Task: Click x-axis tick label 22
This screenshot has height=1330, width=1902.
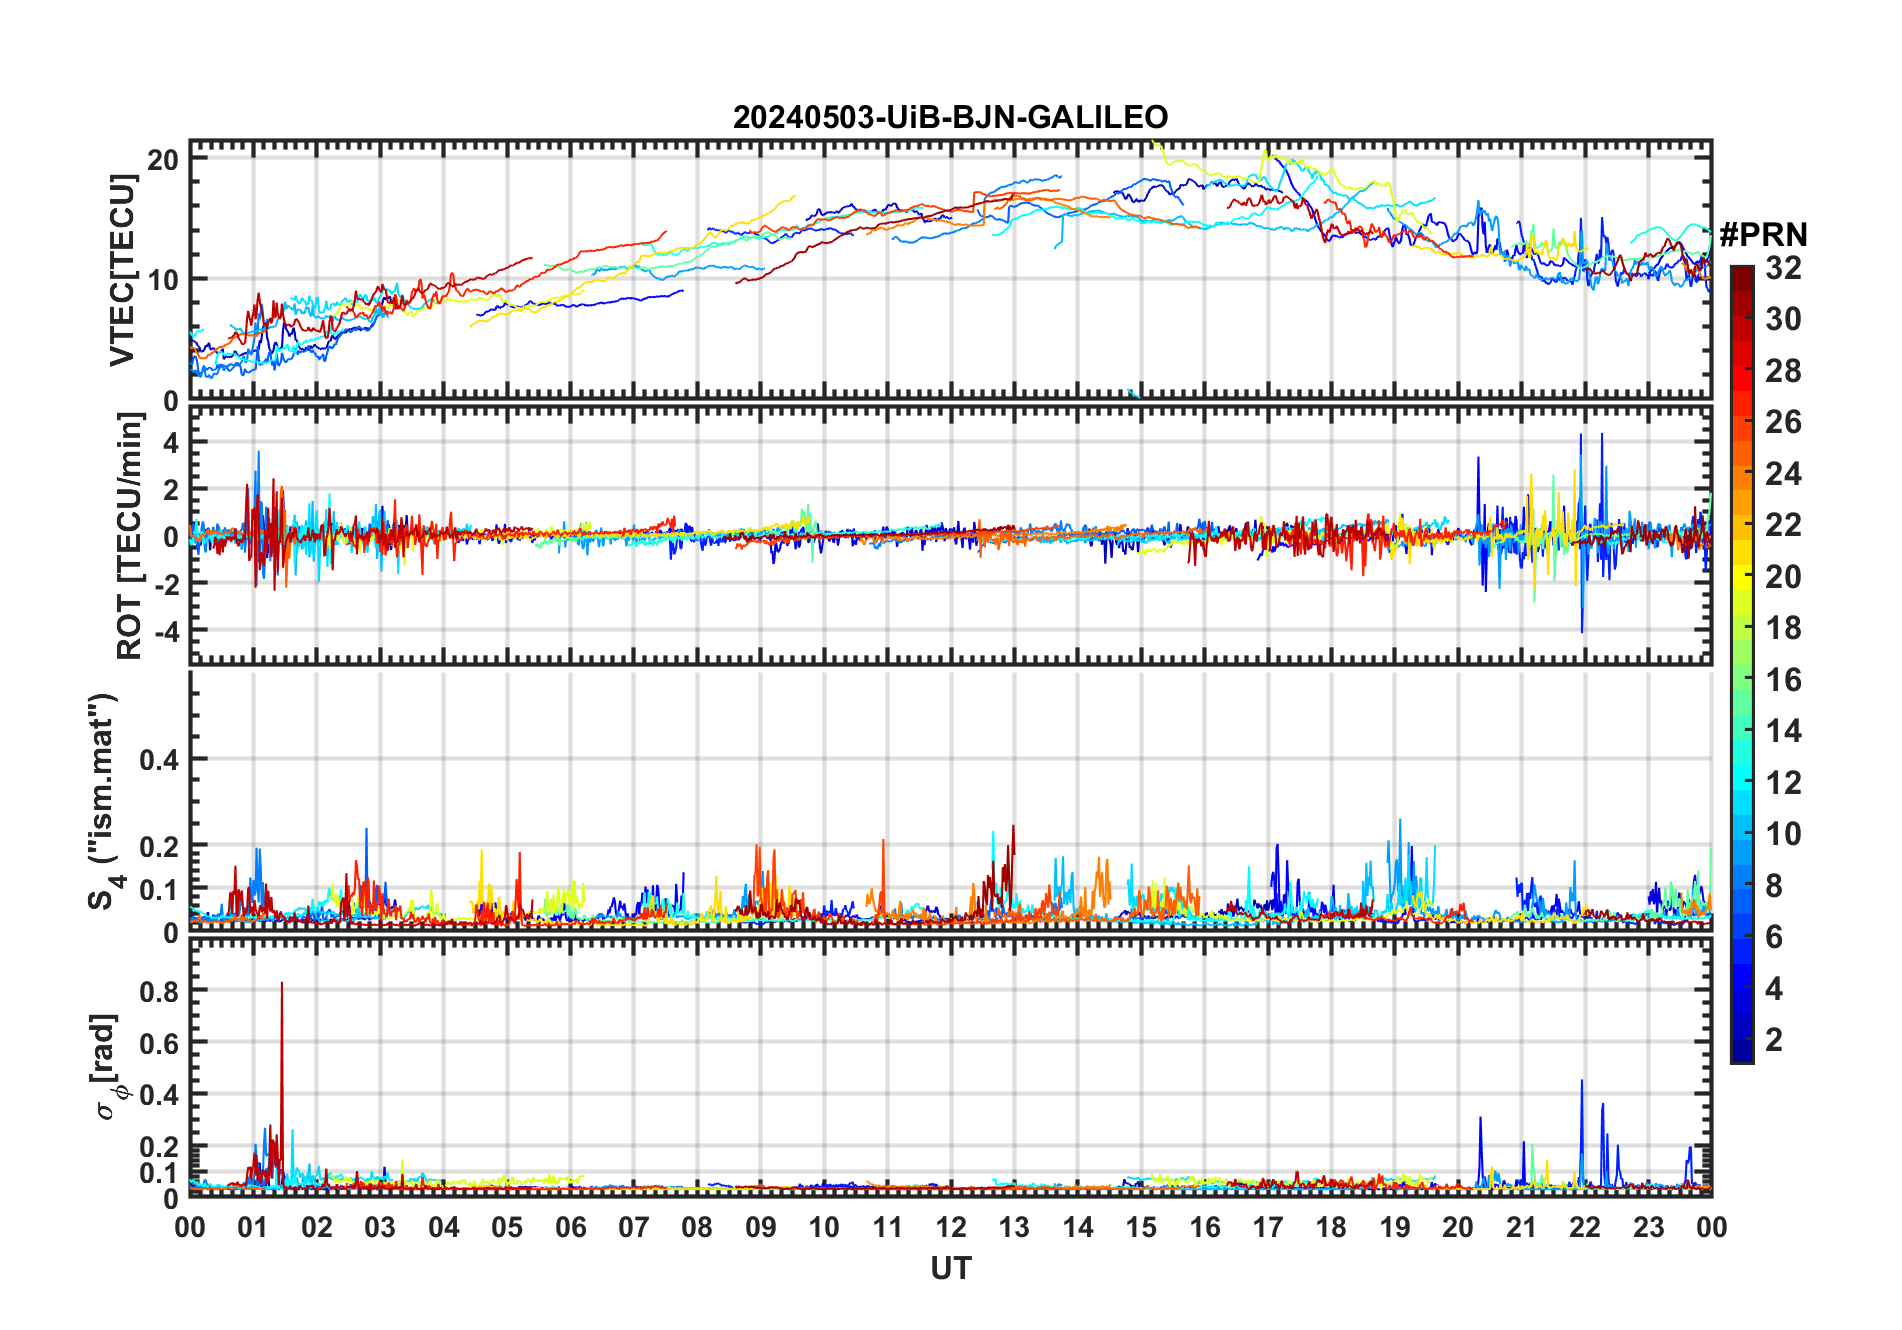Action: (1585, 1227)
